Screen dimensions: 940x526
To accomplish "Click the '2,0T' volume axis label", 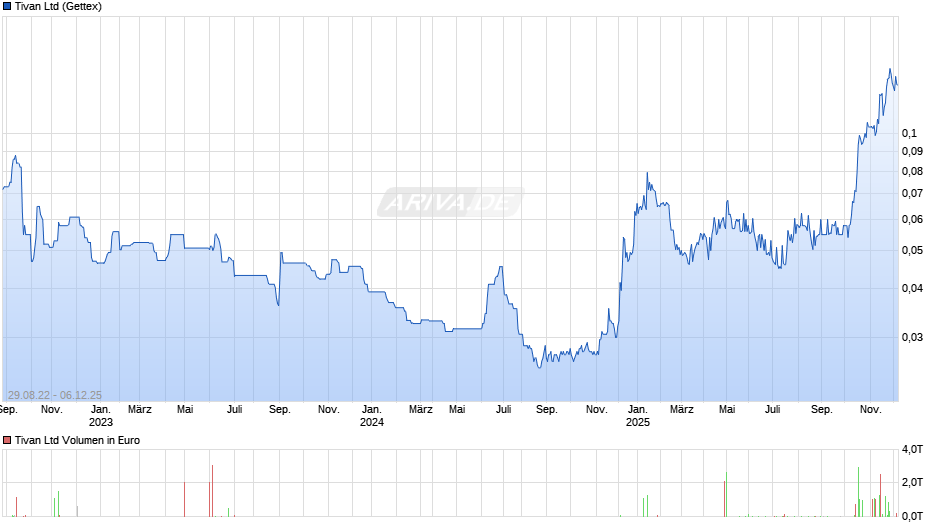I will pos(912,482).
